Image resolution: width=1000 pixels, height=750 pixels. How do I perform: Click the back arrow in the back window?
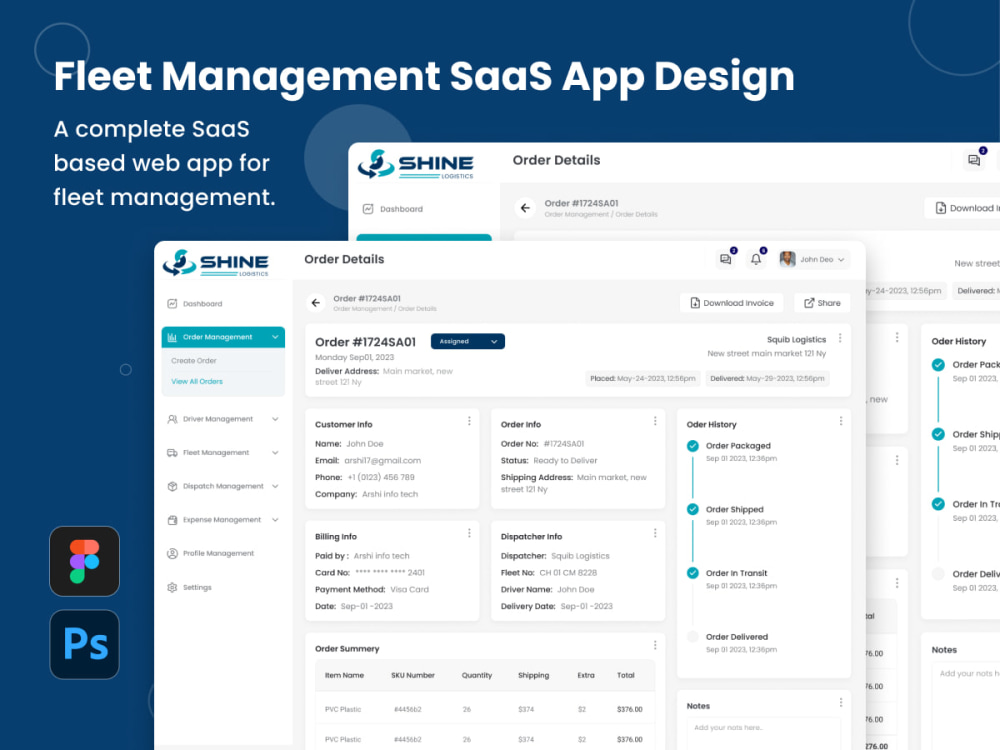[x=525, y=208]
